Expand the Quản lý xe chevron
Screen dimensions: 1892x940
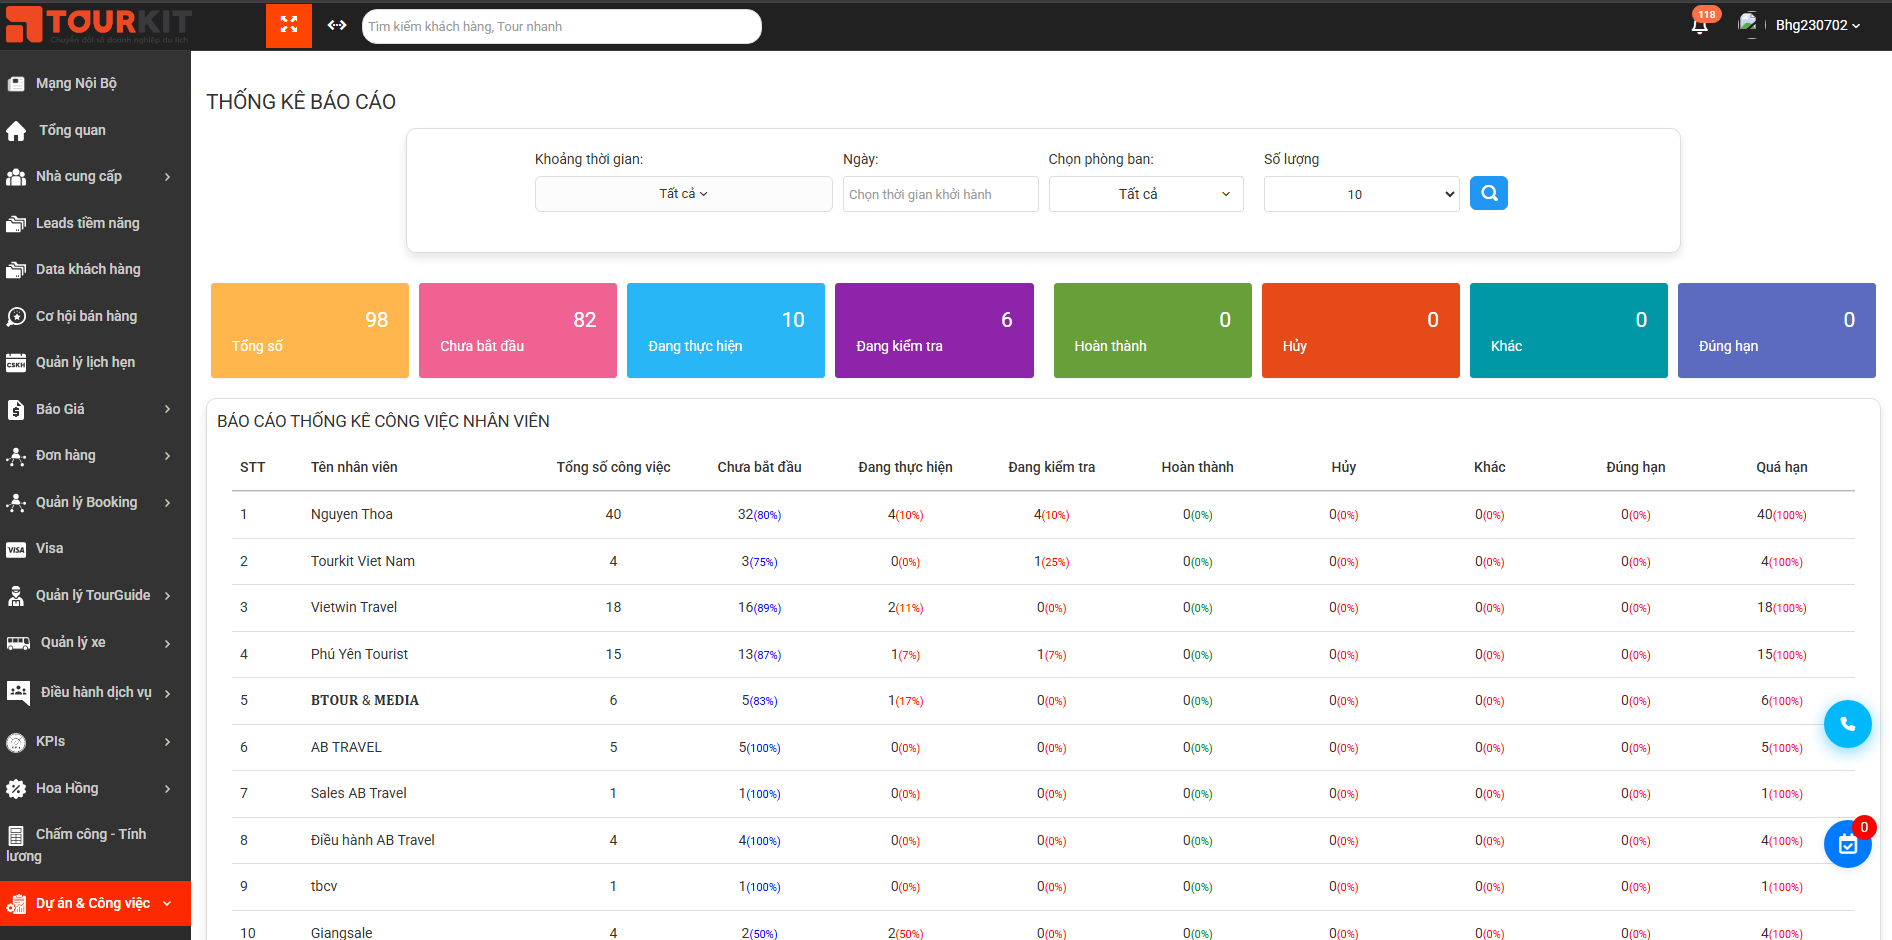167,643
